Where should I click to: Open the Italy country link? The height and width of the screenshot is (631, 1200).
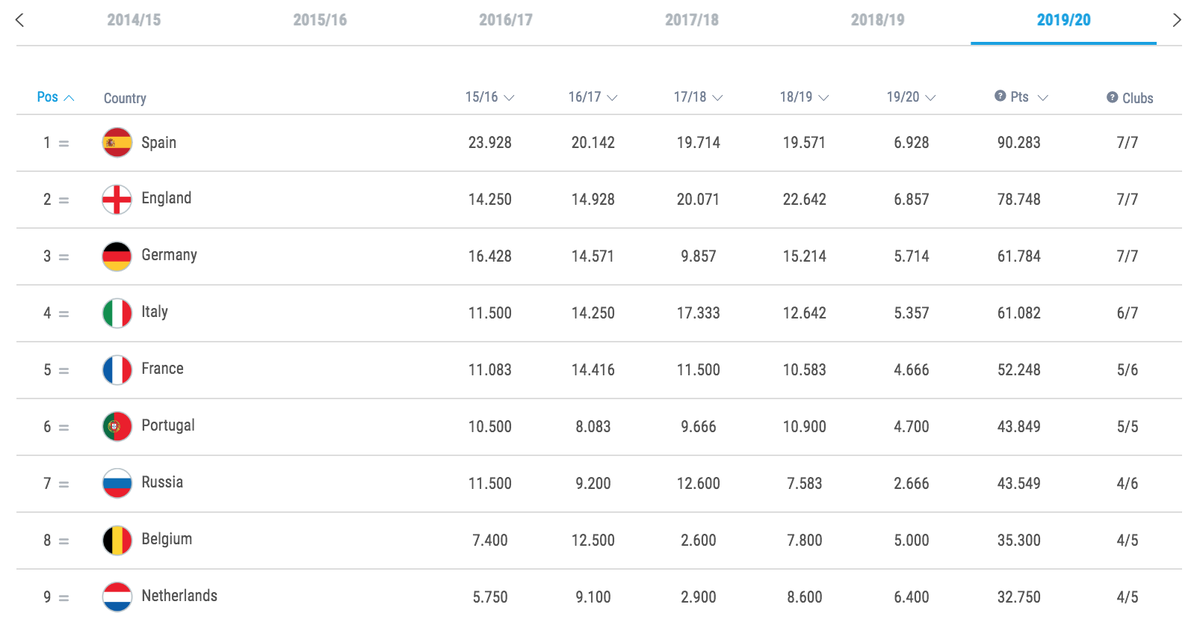pos(154,312)
